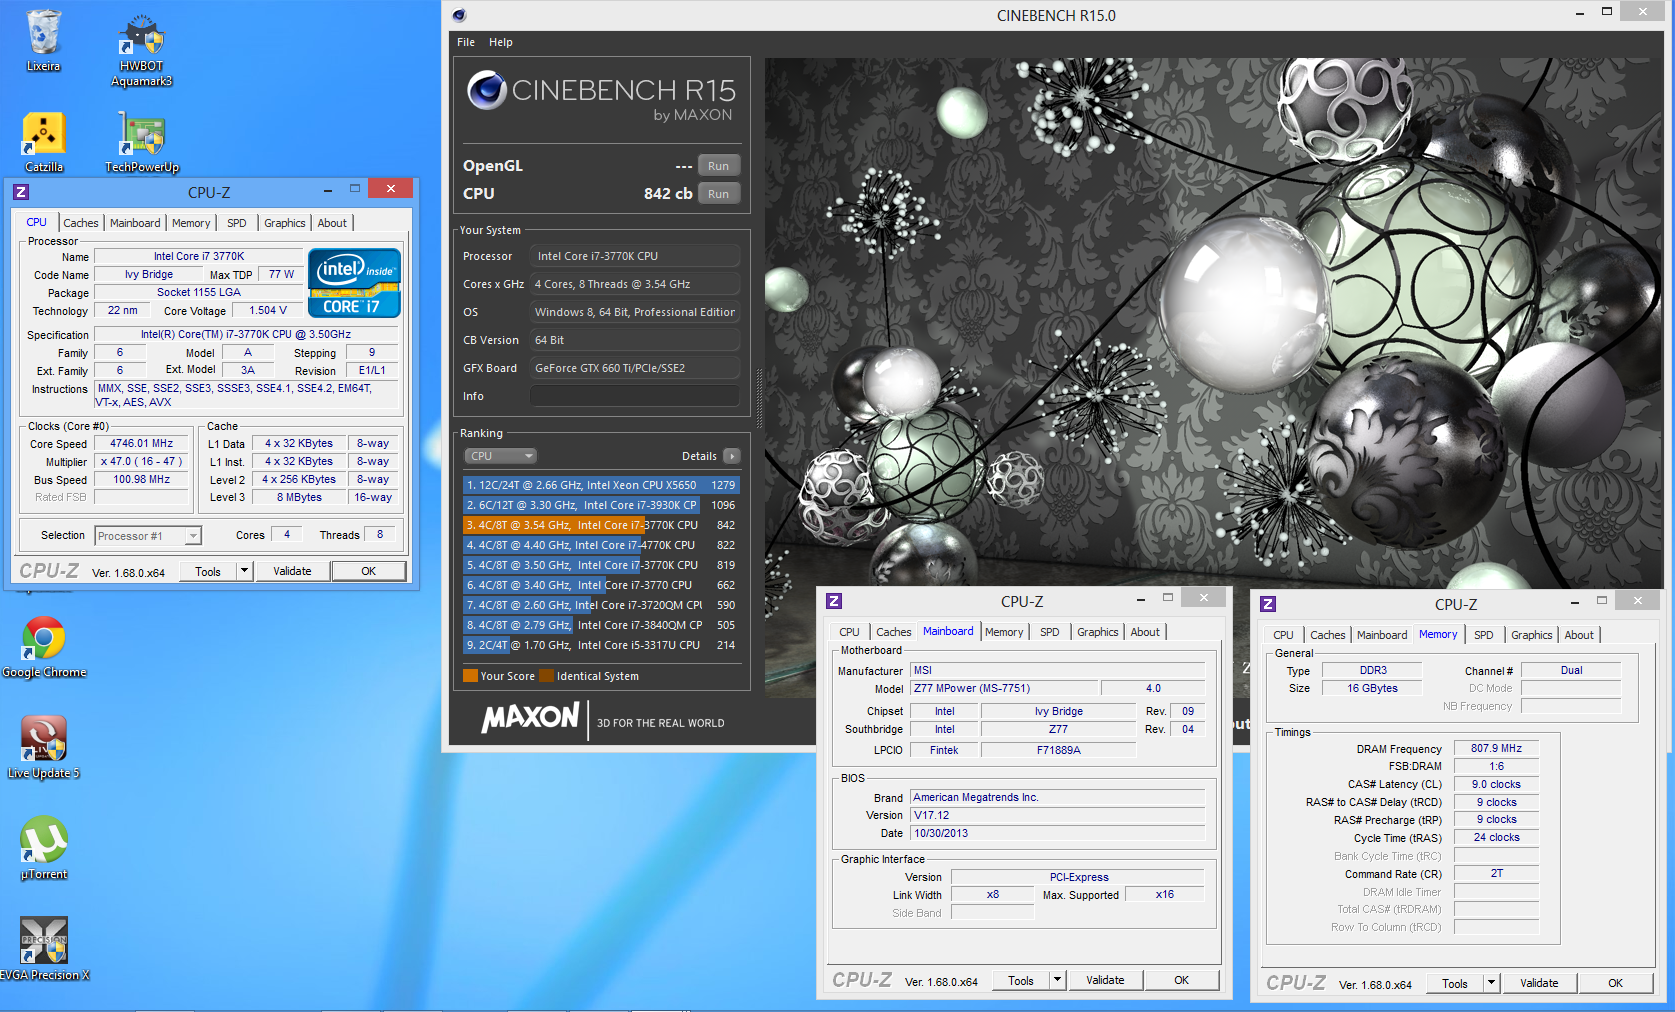Click the Z icon of the Memory CPU-Z window
The height and width of the screenshot is (1012, 1675).
(x=1268, y=603)
